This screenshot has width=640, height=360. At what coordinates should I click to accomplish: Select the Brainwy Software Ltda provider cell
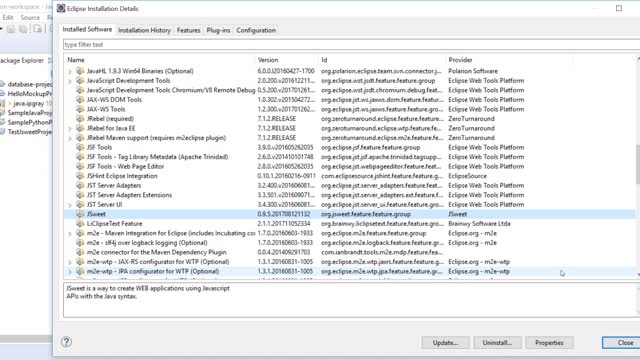tap(479, 224)
